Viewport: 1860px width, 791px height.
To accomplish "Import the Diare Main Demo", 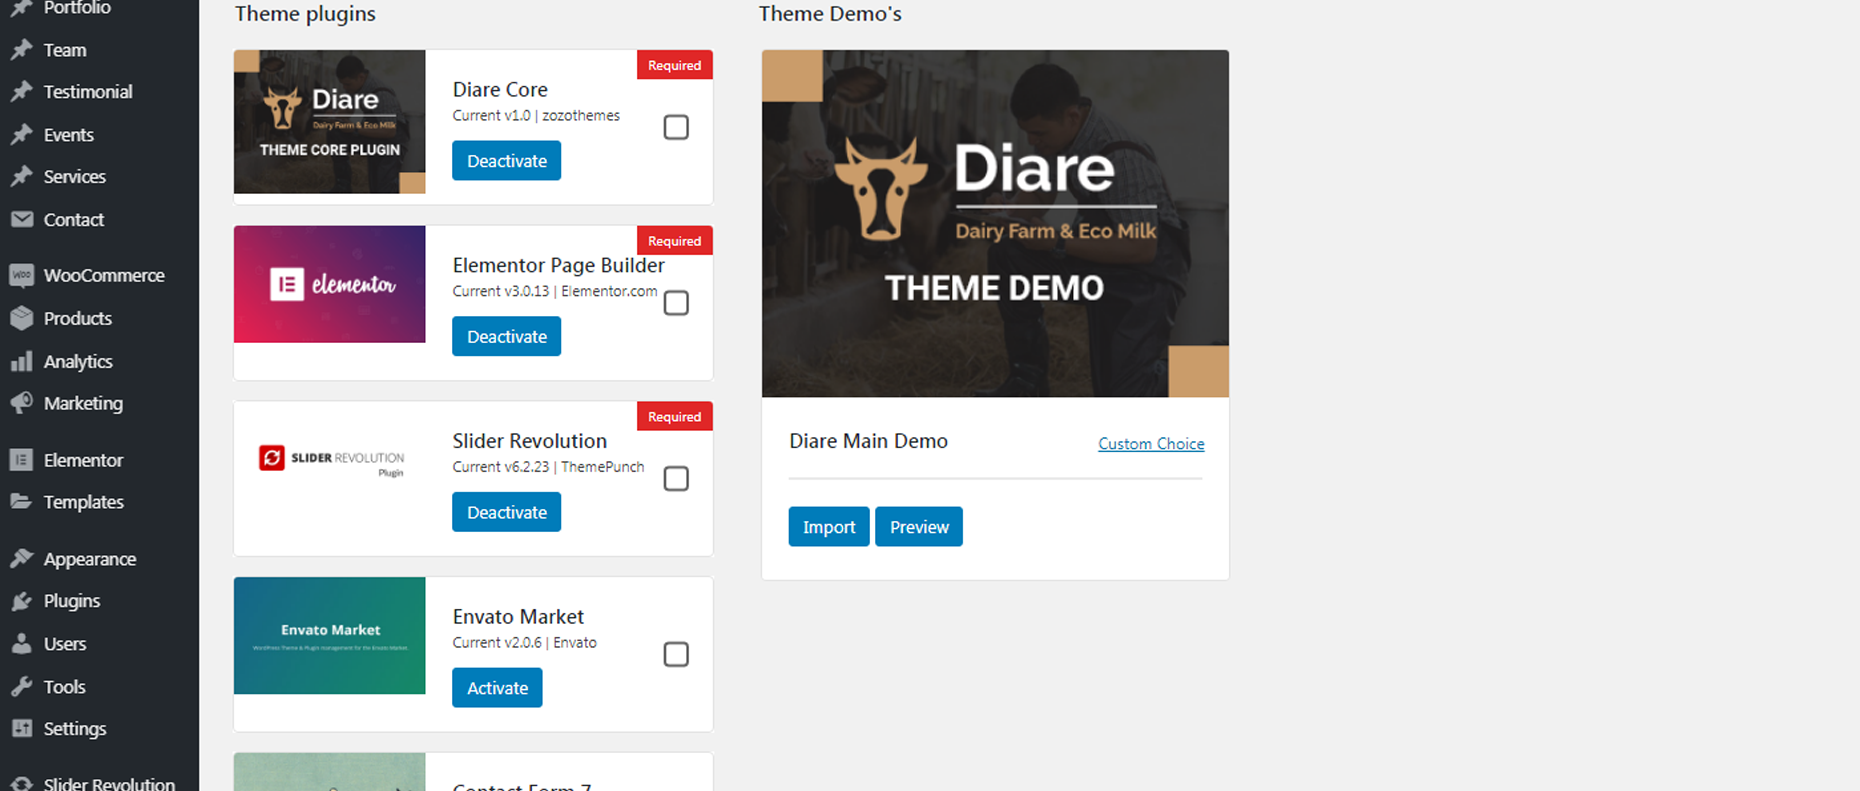I will click(x=828, y=527).
